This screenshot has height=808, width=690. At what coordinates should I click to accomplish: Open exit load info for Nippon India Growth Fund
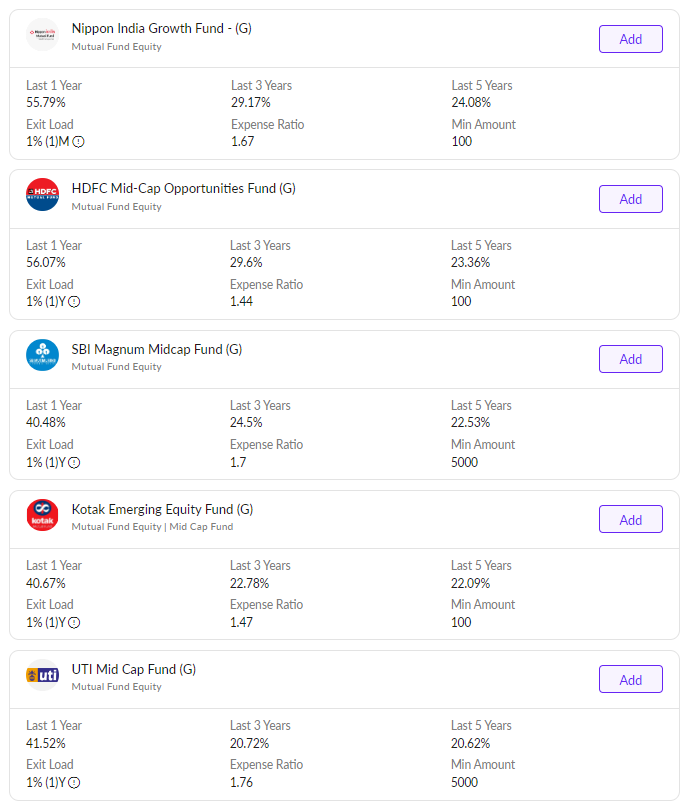[79, 142]
